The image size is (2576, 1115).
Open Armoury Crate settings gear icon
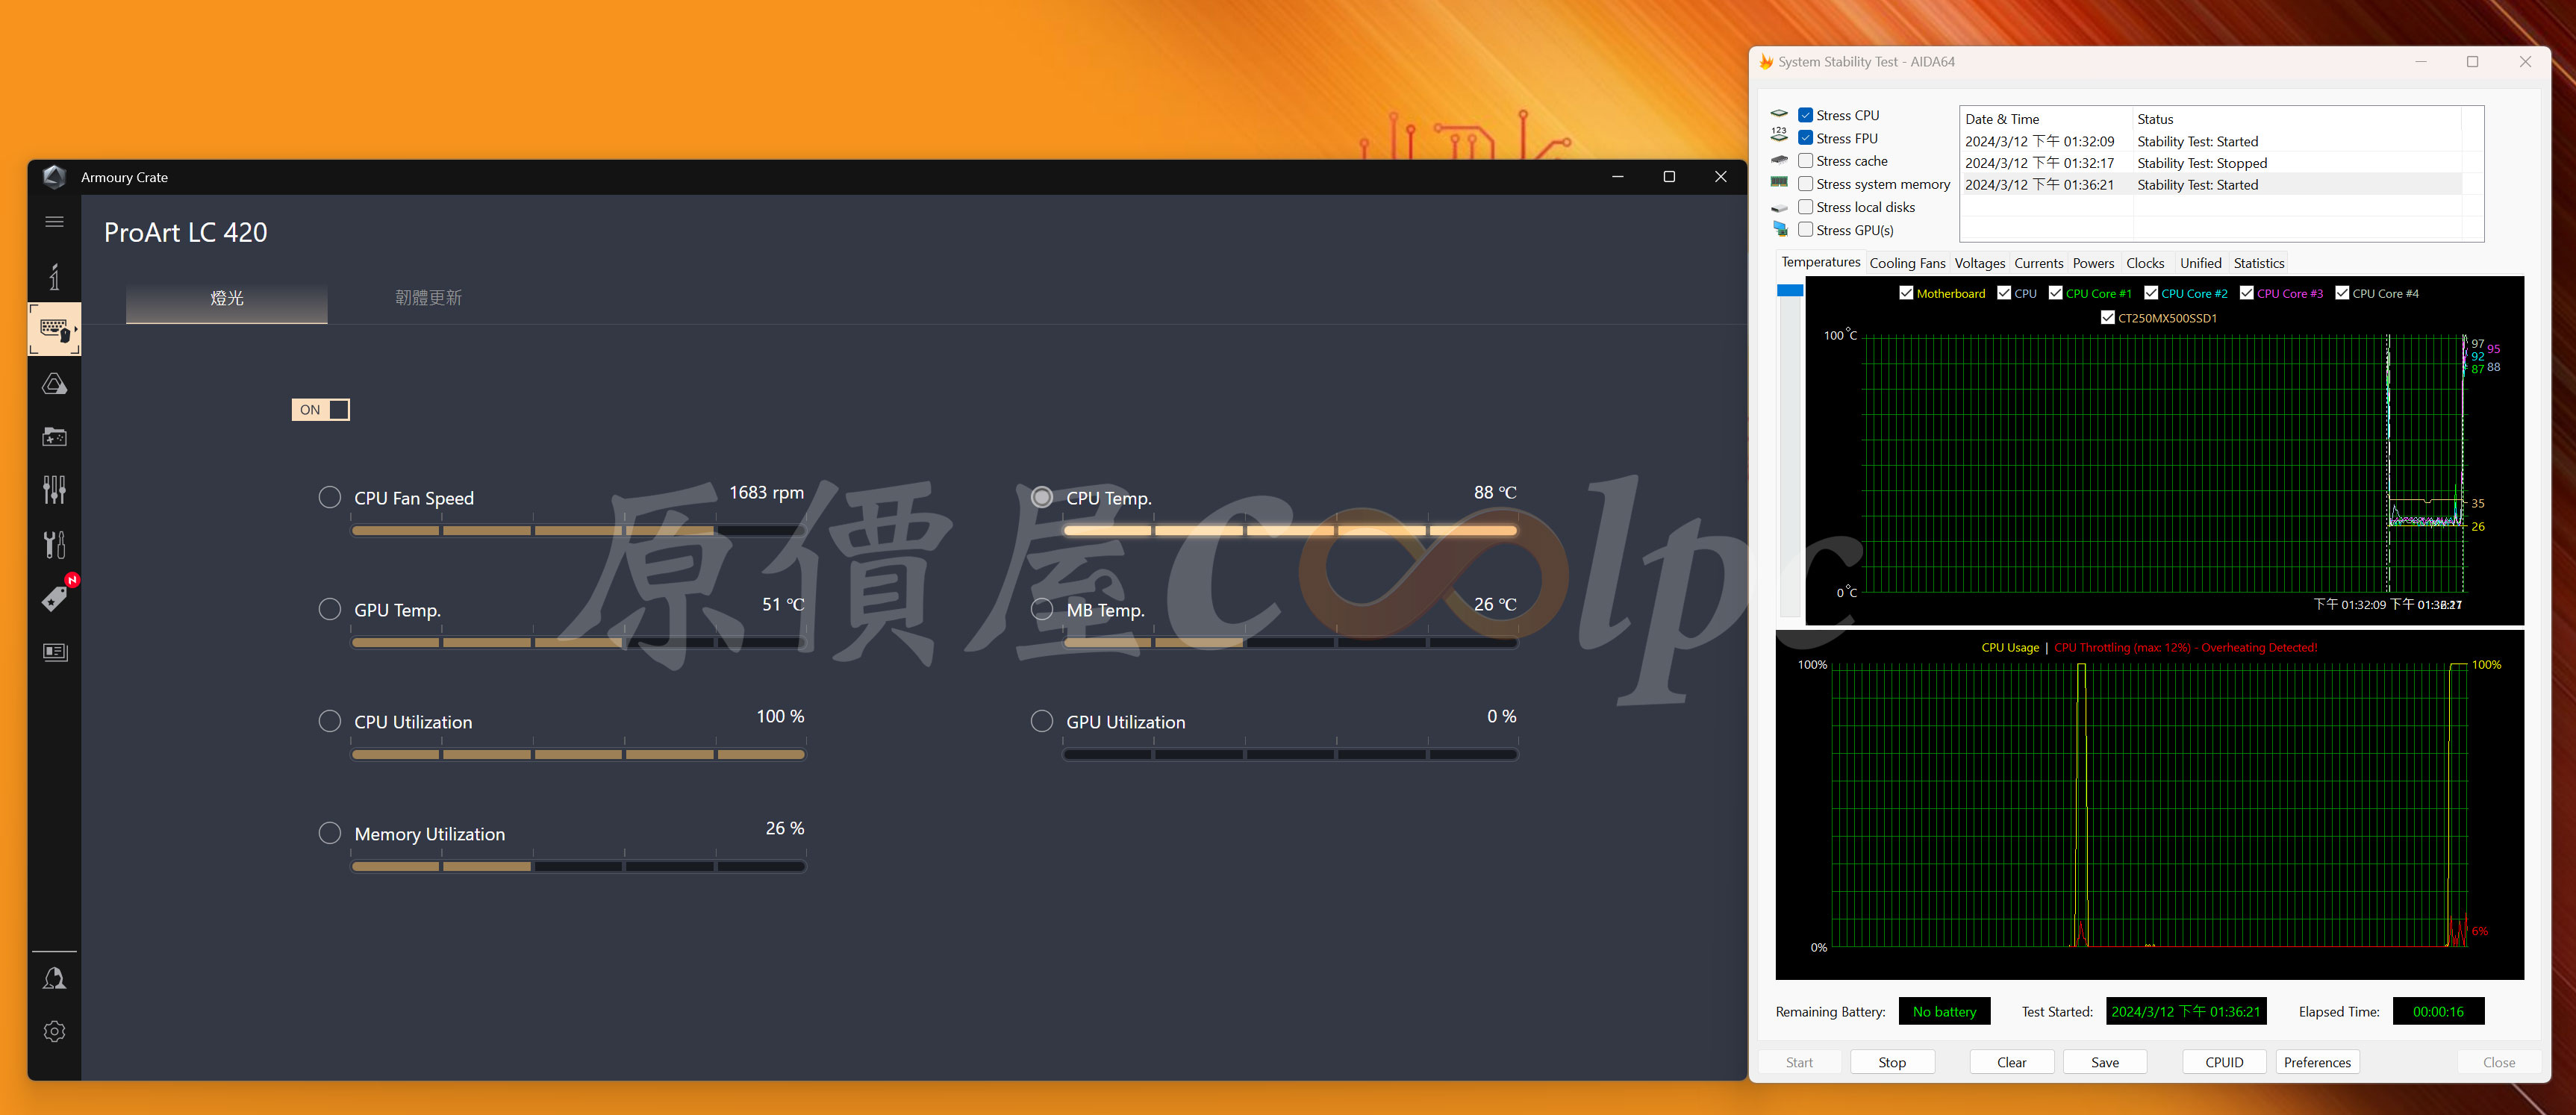pos(55,1031)
